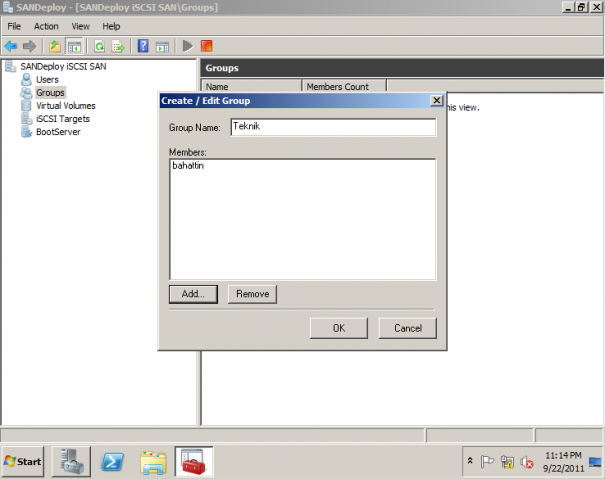Sort by the Members Count column header
This screenshot has height=479, width=605.
pyautogui.click(x=344, y=86)
